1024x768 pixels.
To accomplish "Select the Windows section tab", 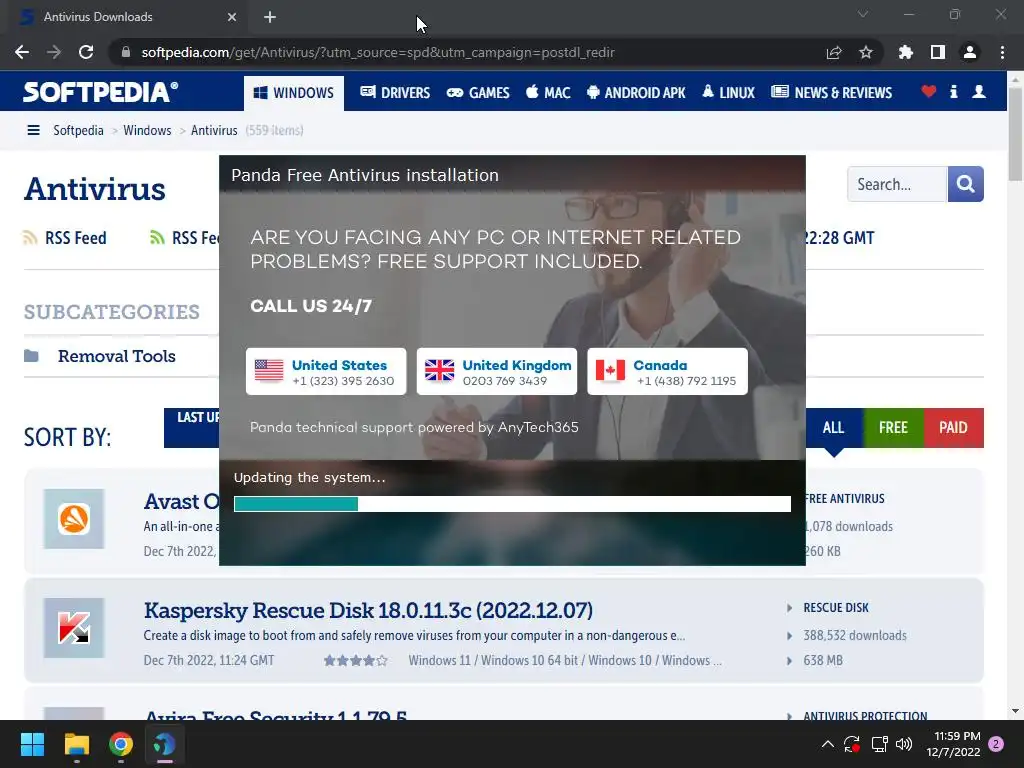I will point(294,93).
